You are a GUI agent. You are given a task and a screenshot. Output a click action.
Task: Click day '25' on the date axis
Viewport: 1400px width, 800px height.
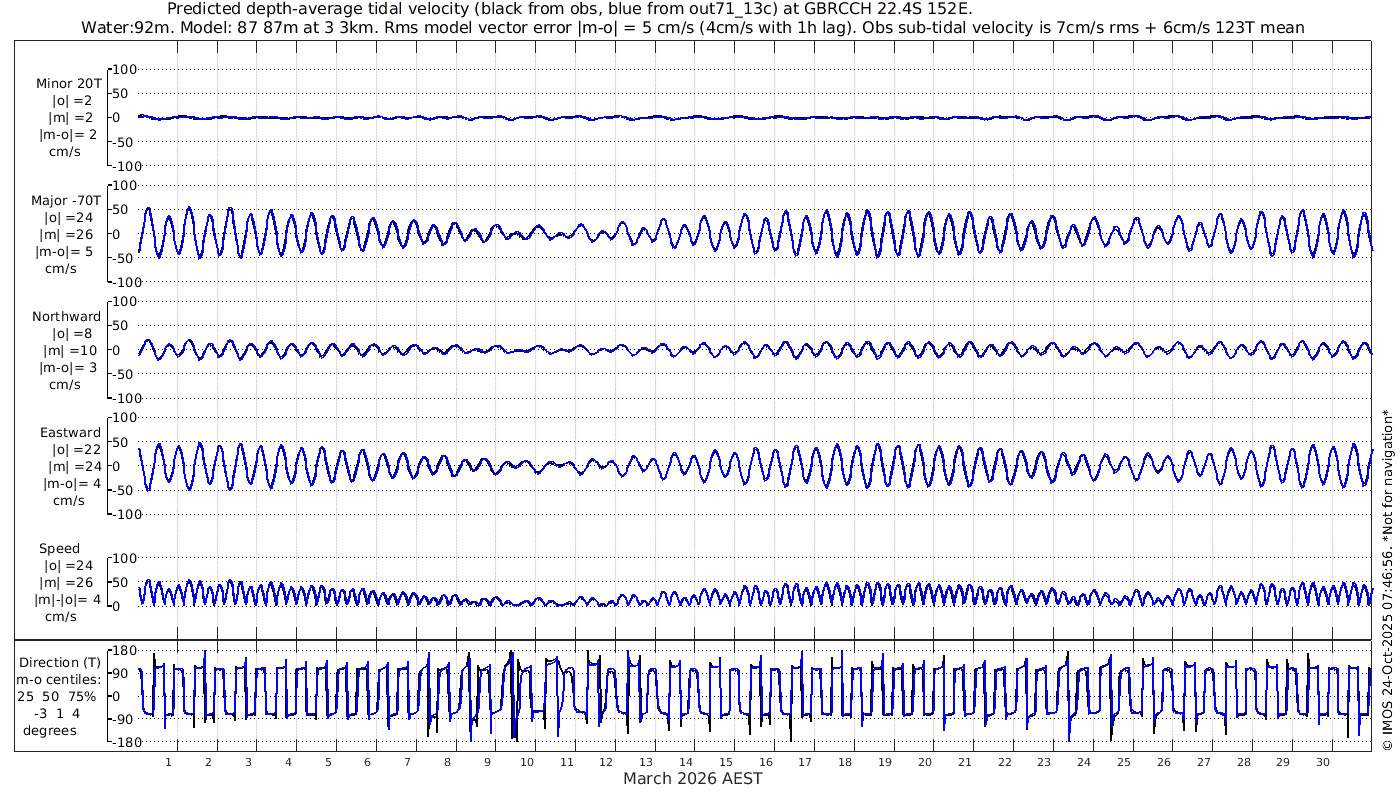(1124, 762)
